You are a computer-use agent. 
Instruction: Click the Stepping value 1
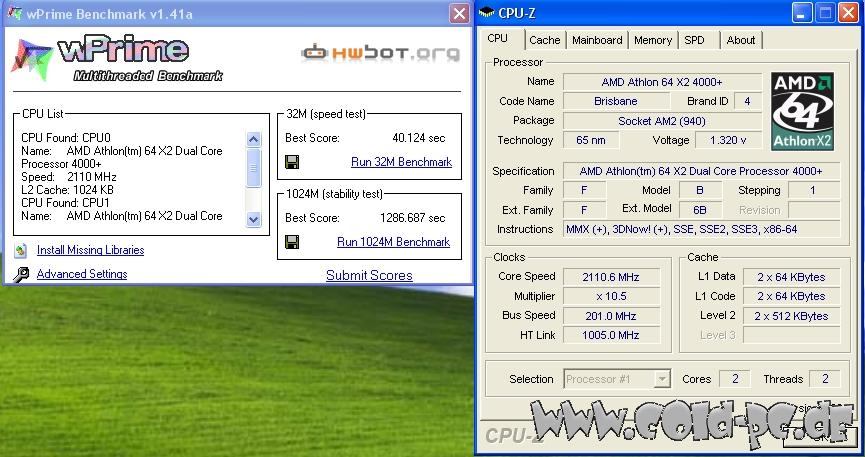point(813,190)
